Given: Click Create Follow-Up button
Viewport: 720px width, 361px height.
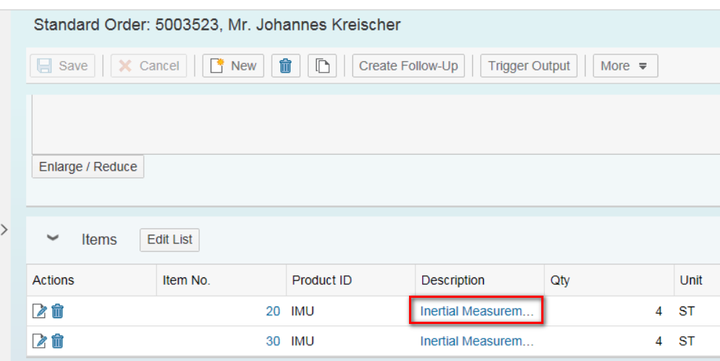Looking at the screenshot, I should (x=408, y=66).
